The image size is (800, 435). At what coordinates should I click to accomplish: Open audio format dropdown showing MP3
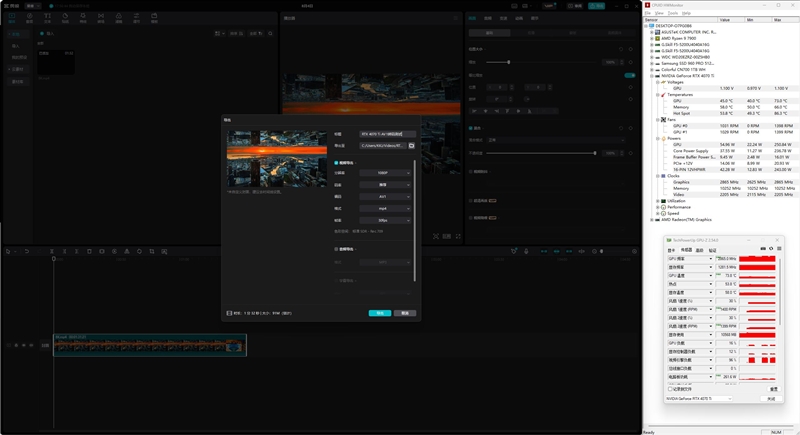[385, 262]
